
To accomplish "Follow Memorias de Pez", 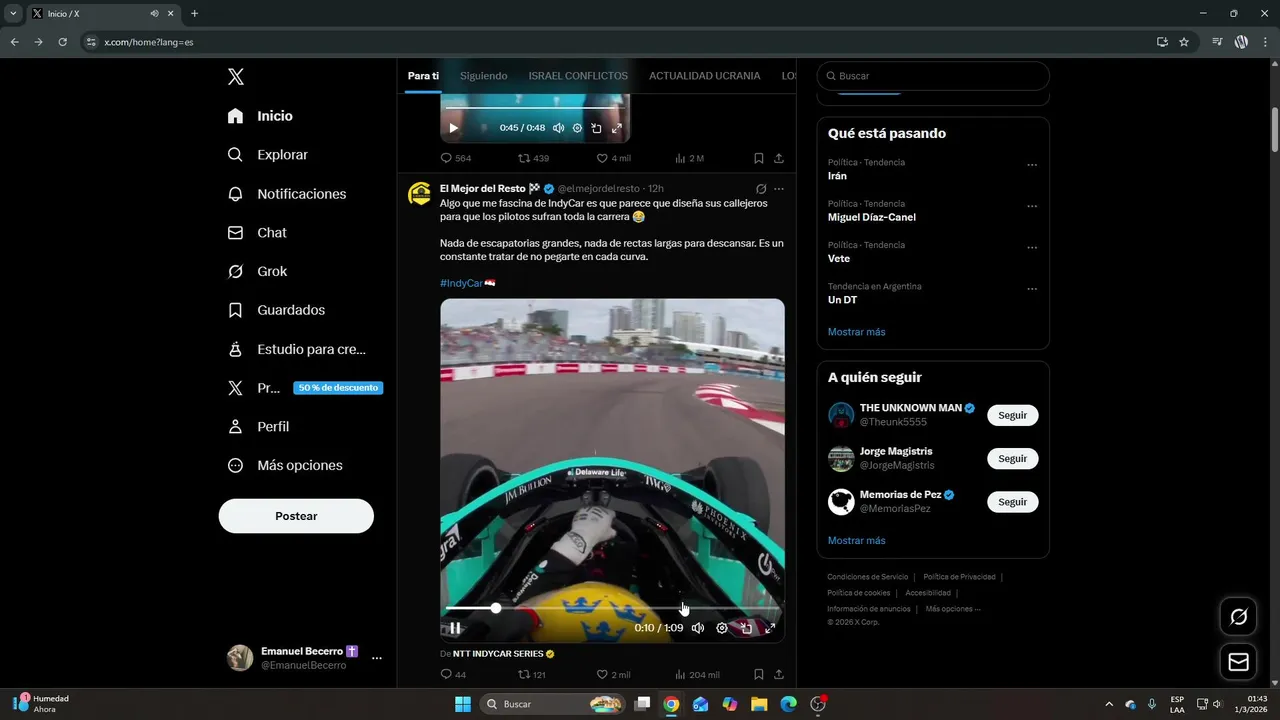I will 1012,502.
